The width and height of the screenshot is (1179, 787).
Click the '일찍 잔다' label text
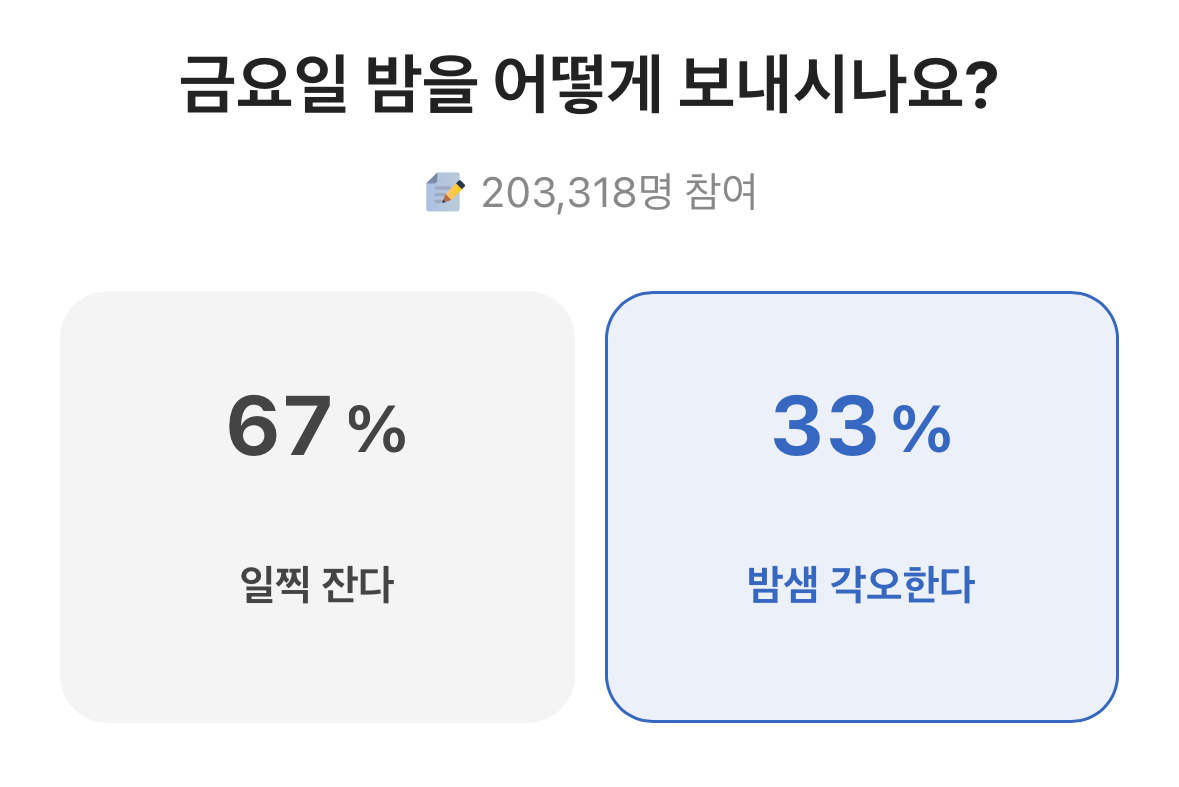pyautogui.click(x=317, y=586)
